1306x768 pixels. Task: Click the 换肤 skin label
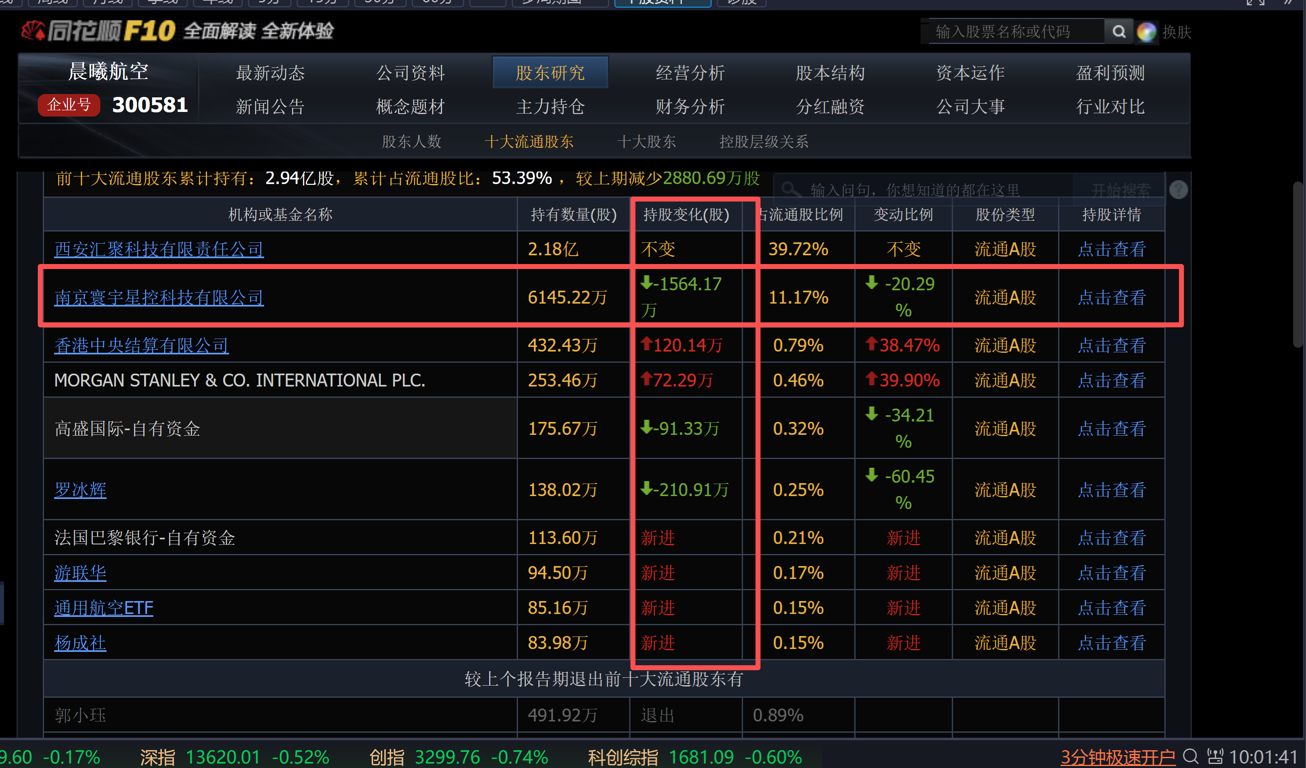[x=1177, y=32]
